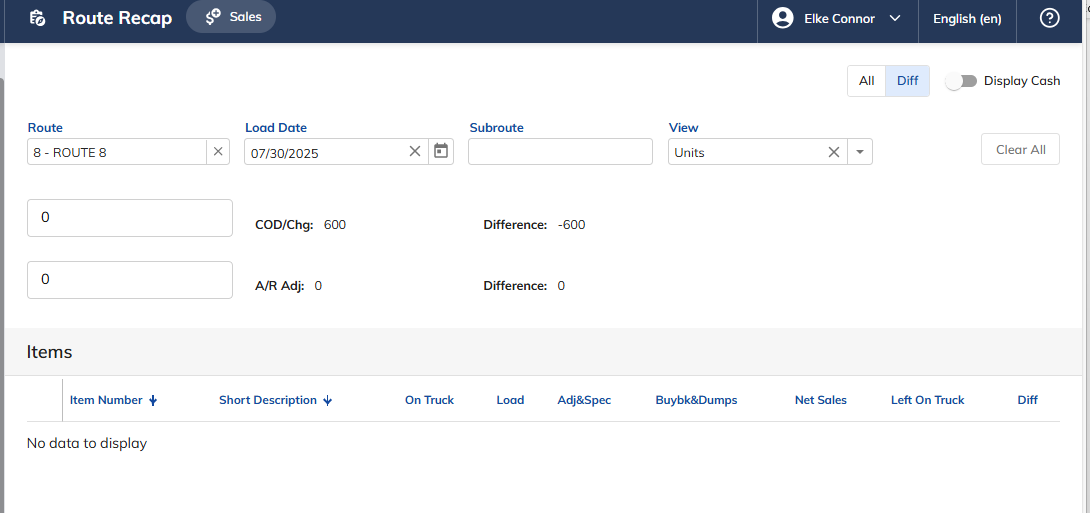Click the Diff column header in Items table
The height and width of the screenshot is (513, 1090).
click(x=1027, y=400)
